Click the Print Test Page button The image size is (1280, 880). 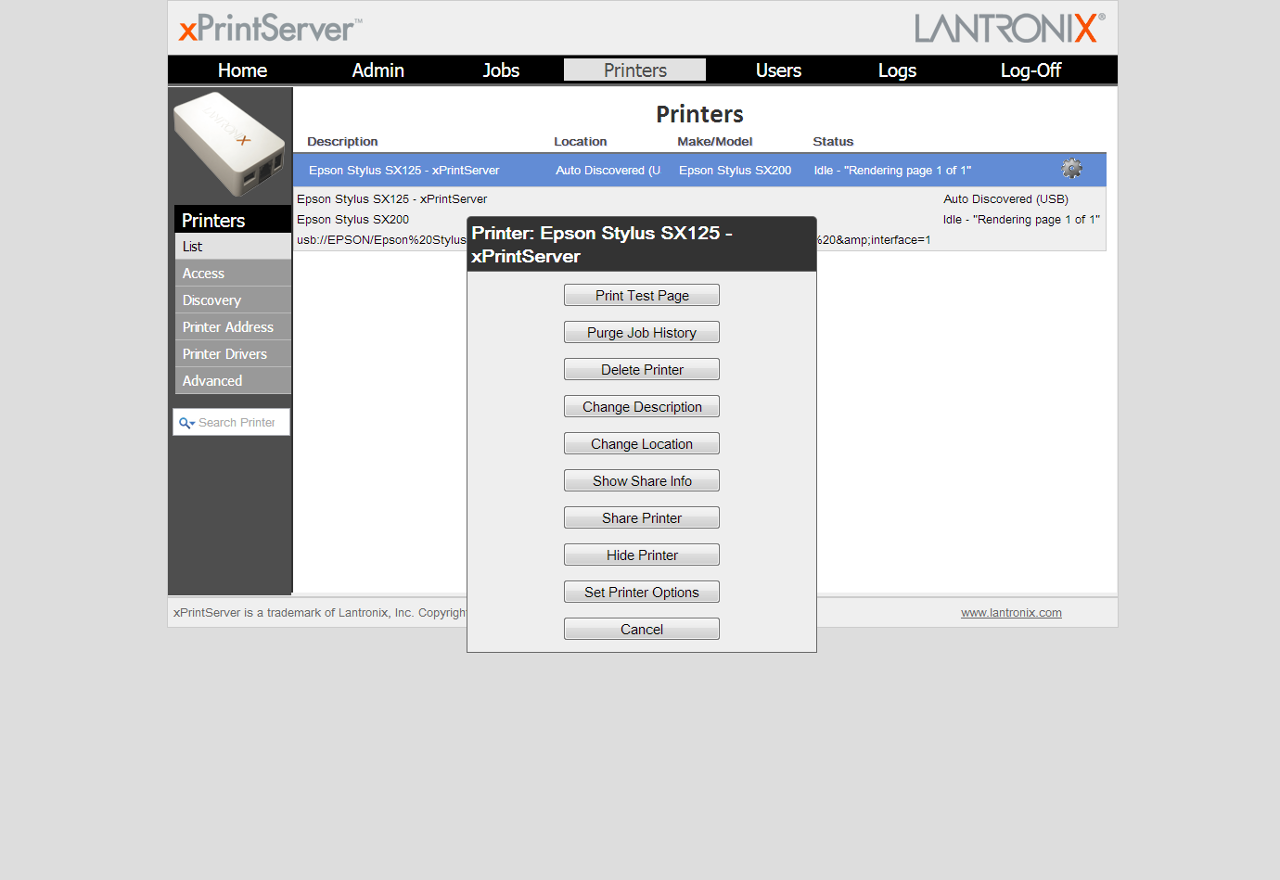tap(642, 295)
